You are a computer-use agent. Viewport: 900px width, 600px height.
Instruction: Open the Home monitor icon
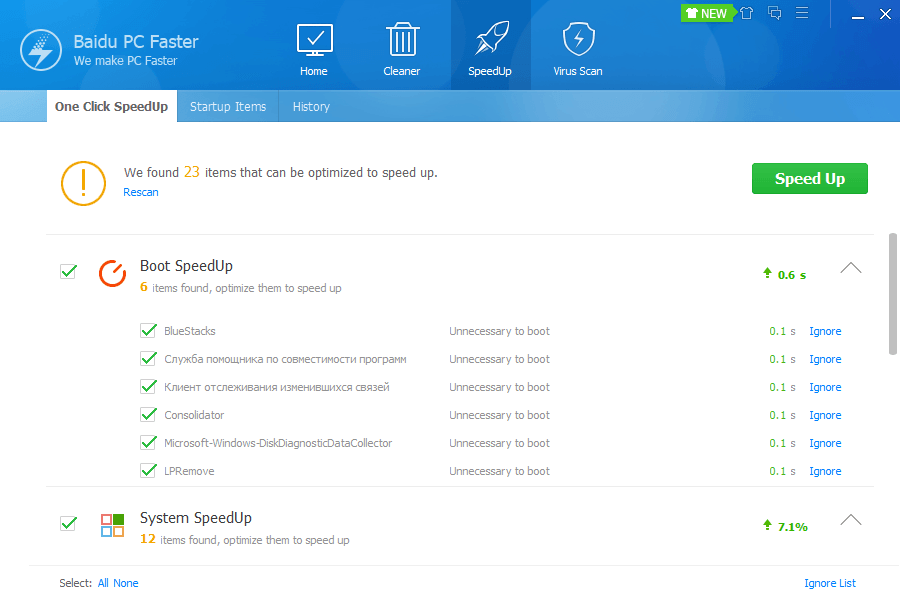(x=314, y=40)
